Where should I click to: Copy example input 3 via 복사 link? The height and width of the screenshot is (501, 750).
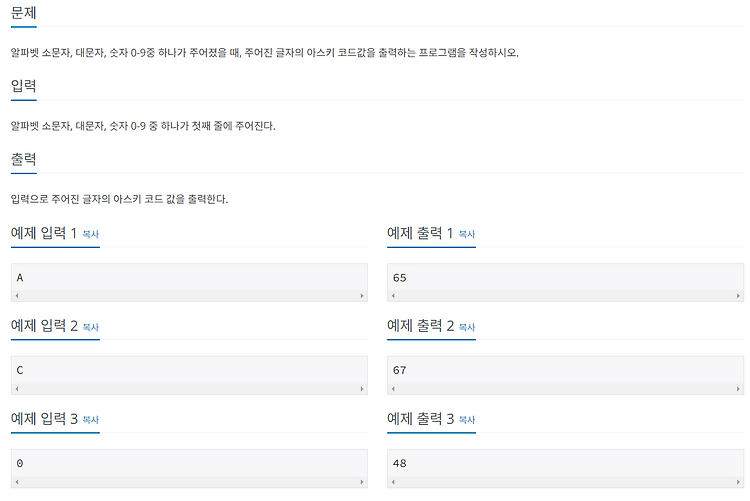pos(90,420)
